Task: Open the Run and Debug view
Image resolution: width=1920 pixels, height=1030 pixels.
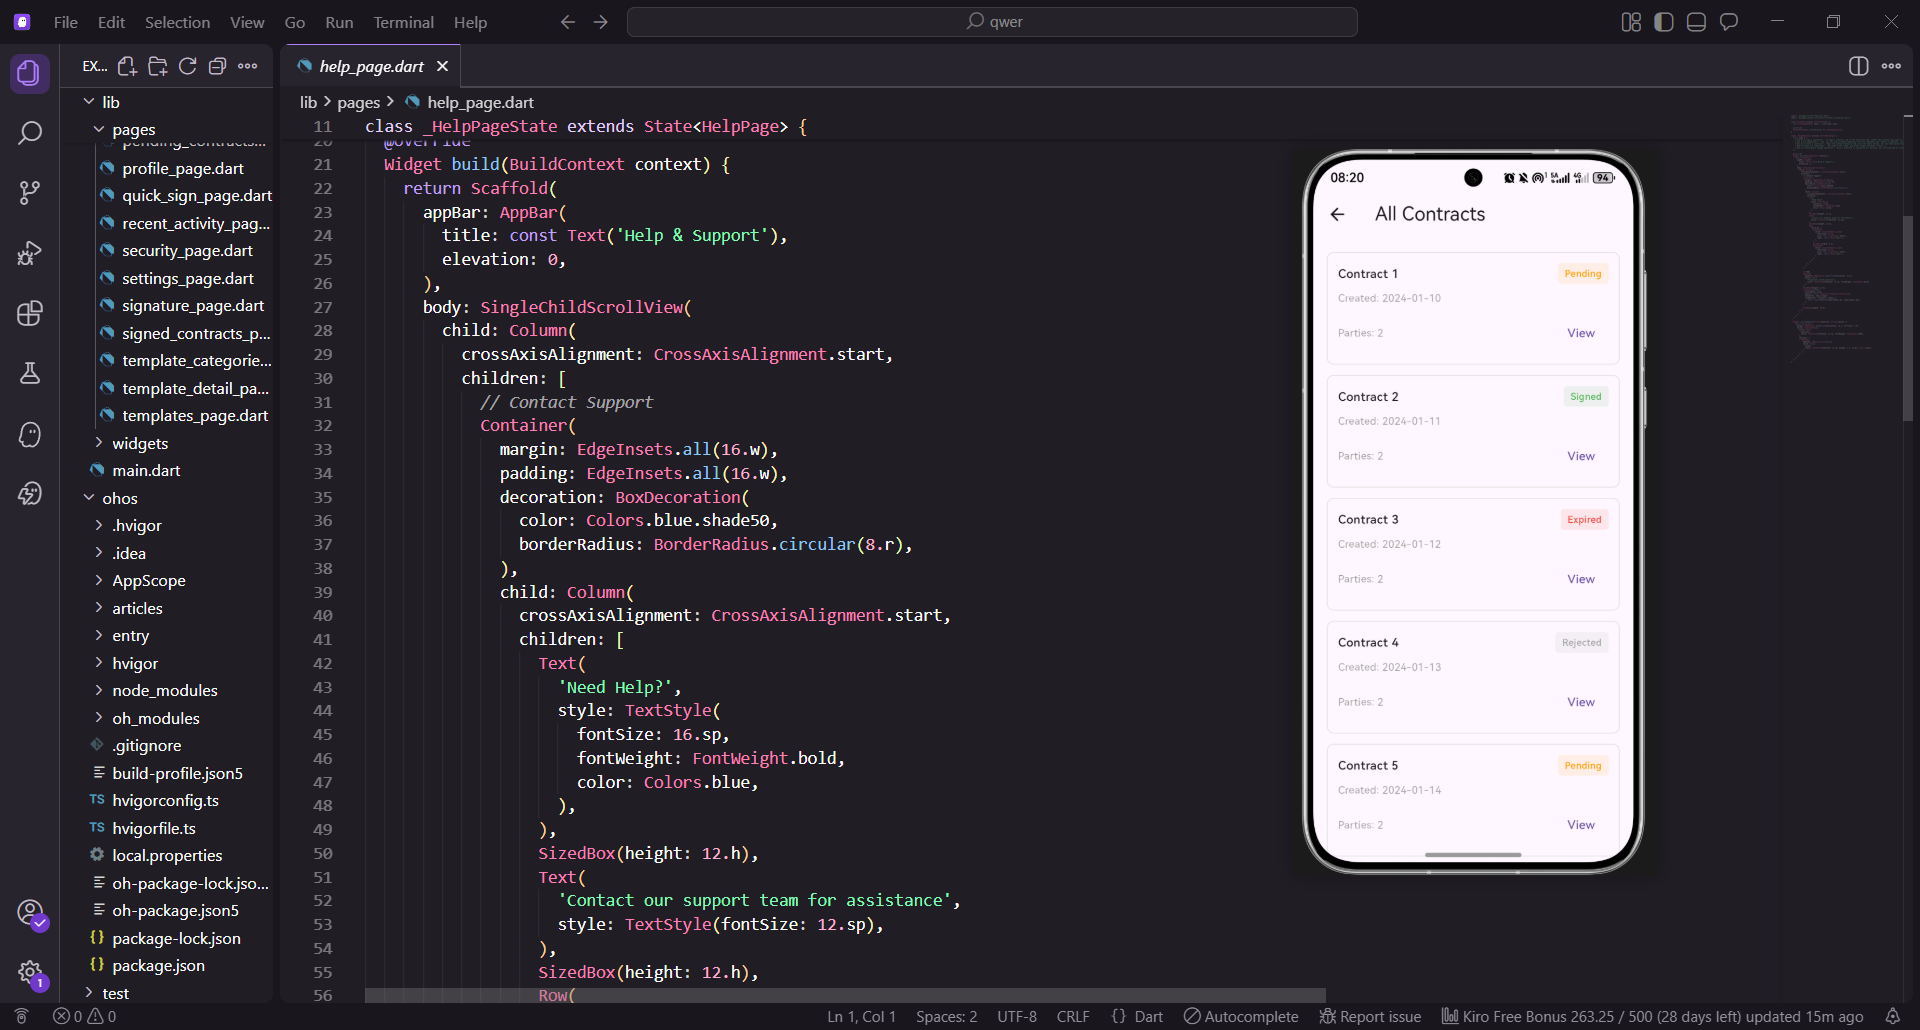Action: (30, 253)
